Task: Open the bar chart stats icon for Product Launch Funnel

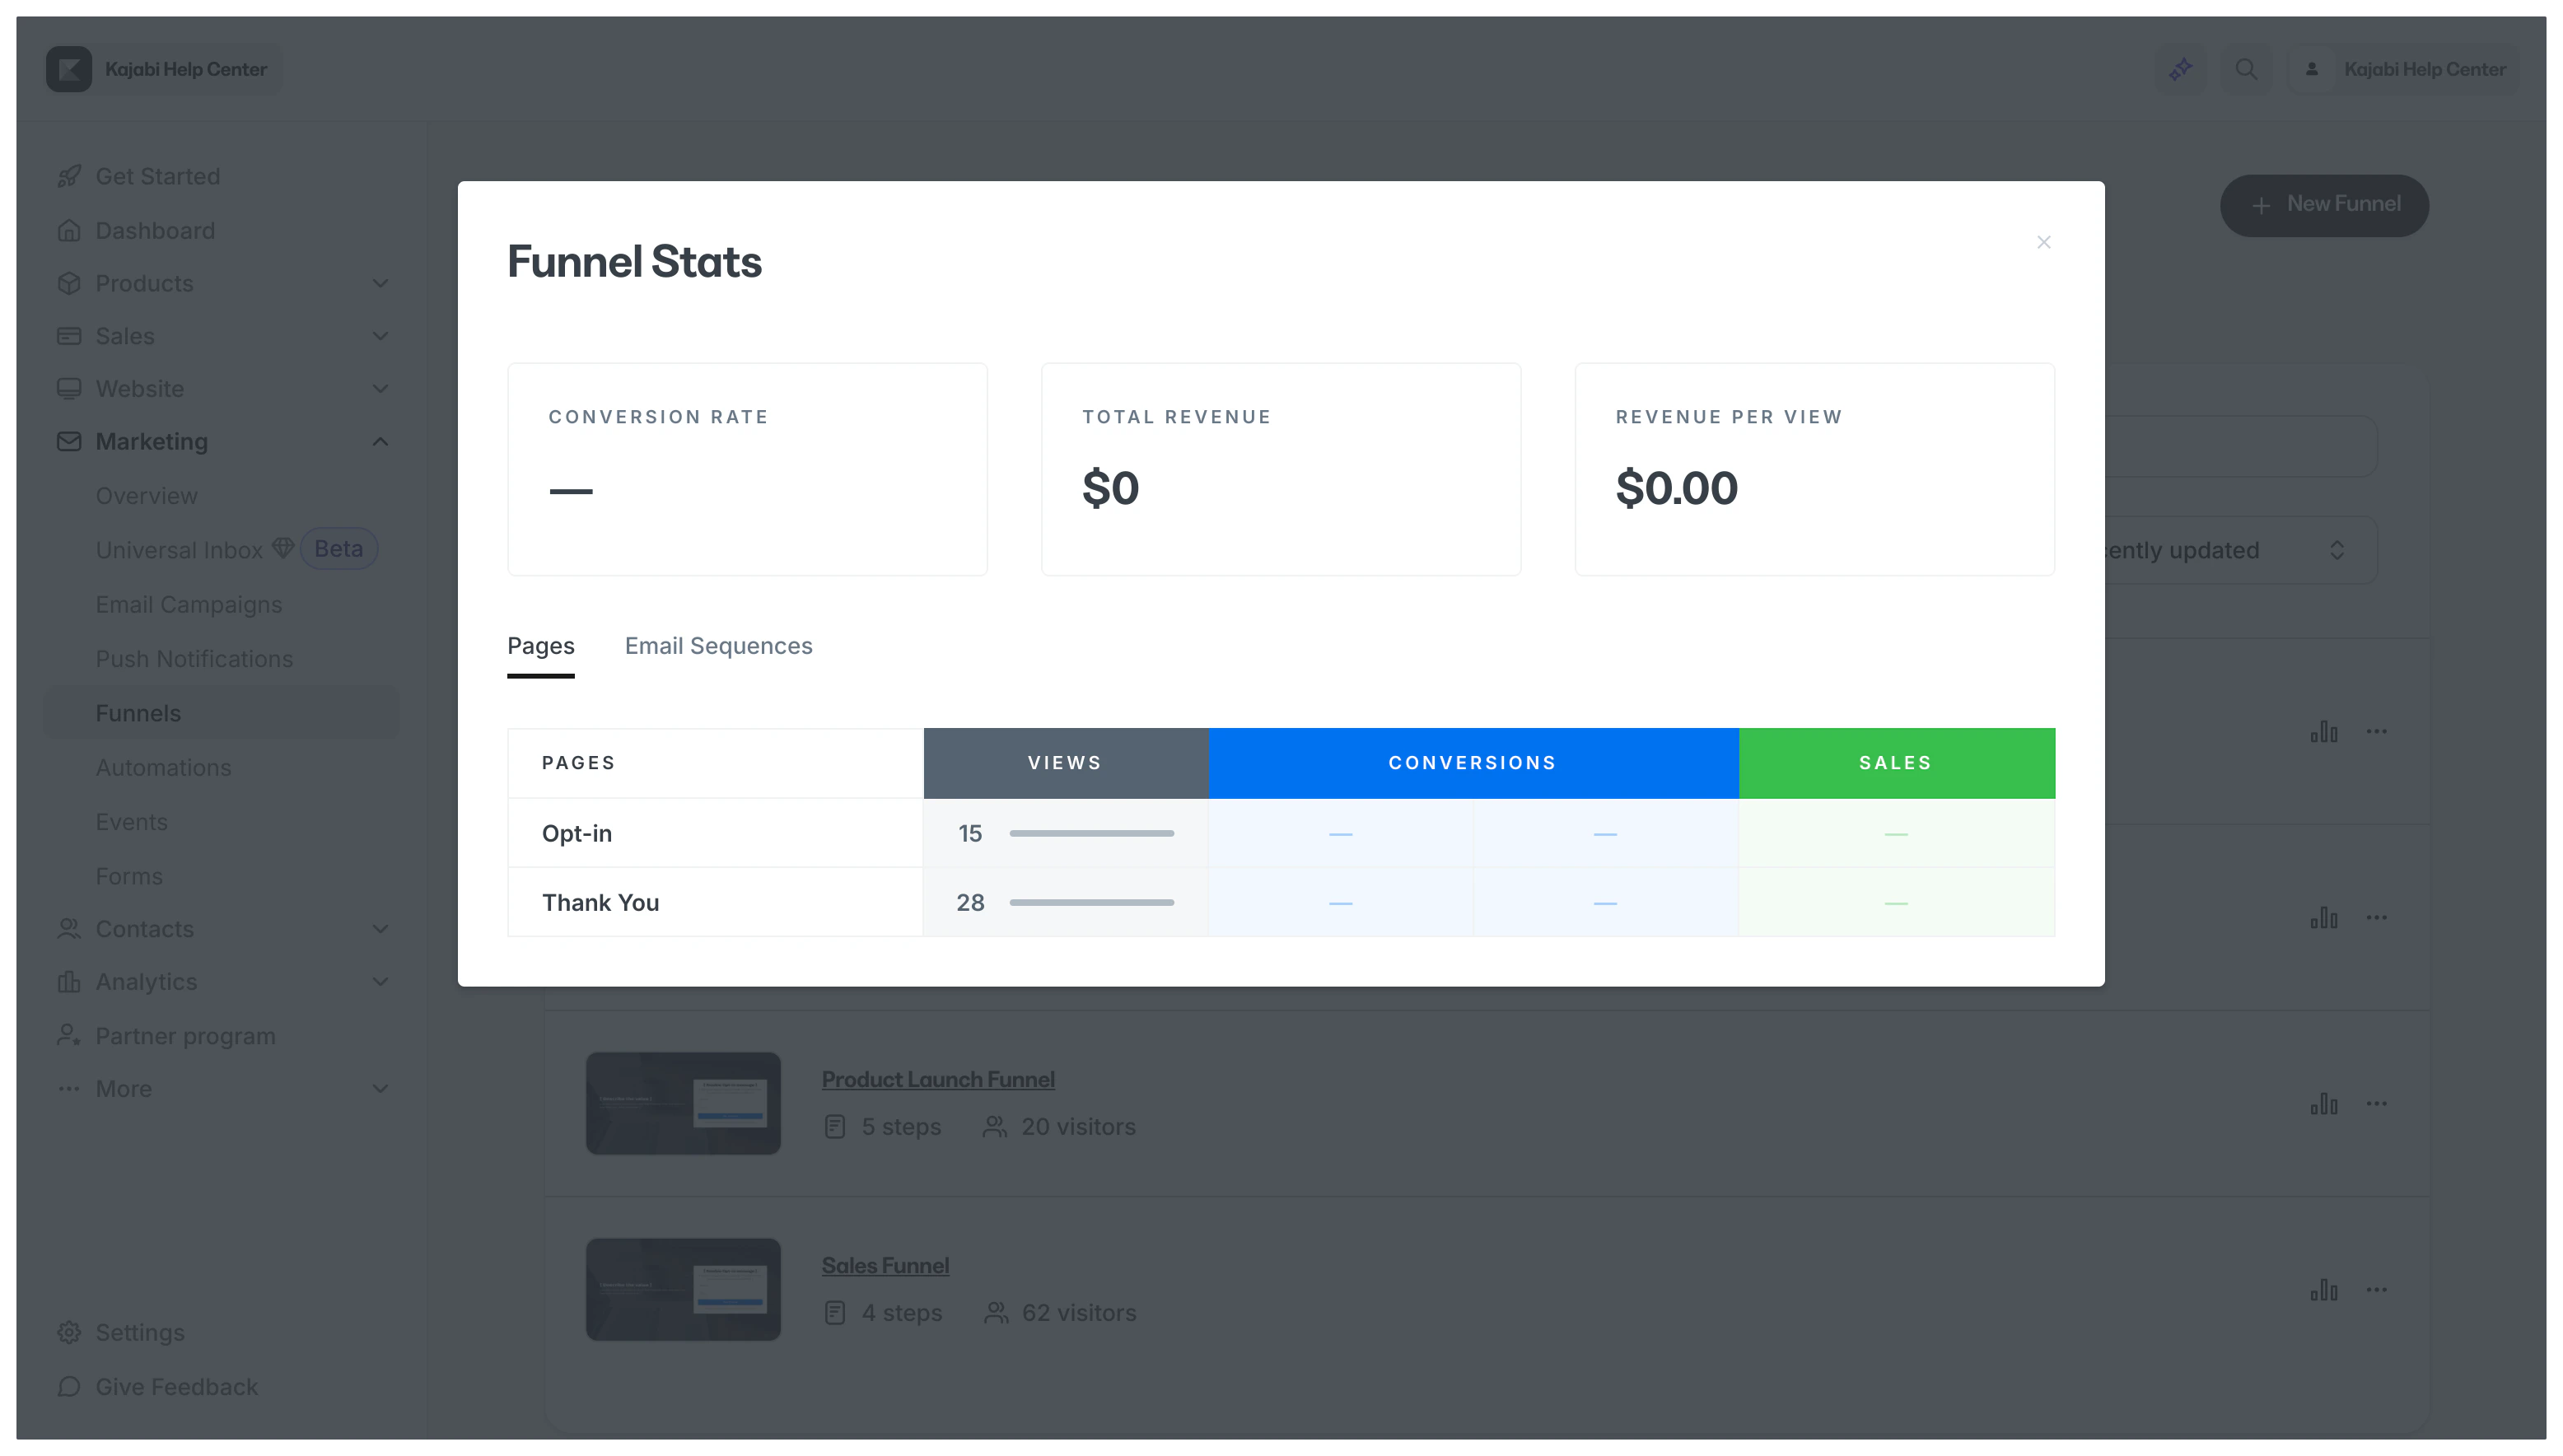Action: [2324, 1104]
